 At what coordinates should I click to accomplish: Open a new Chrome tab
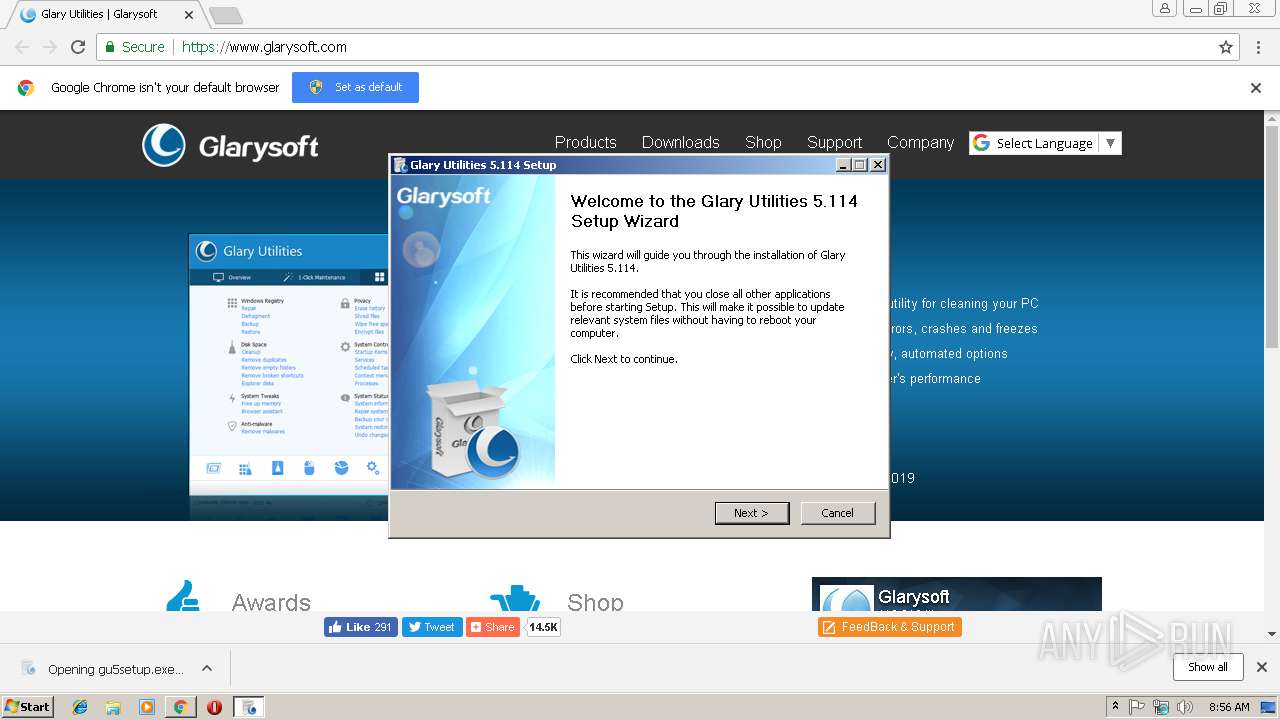click(226, 15)
